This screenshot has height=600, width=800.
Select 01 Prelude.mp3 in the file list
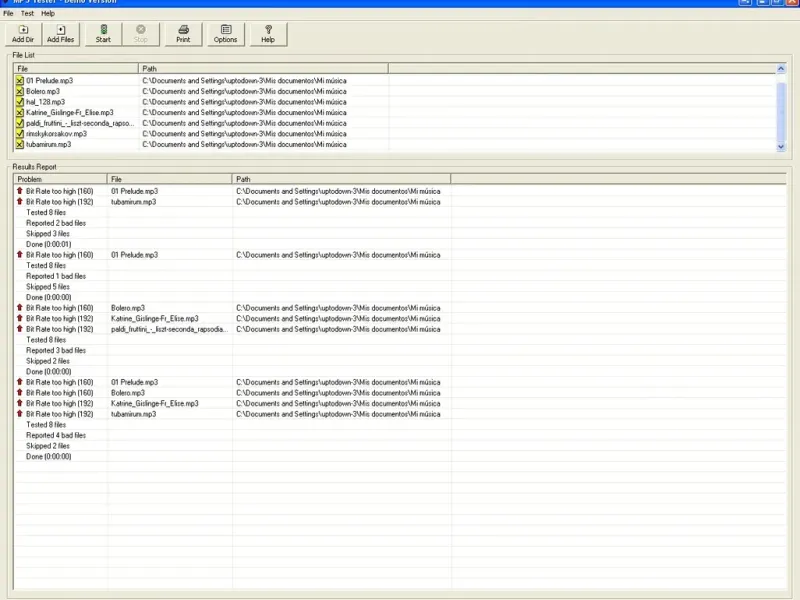[49, 81]
